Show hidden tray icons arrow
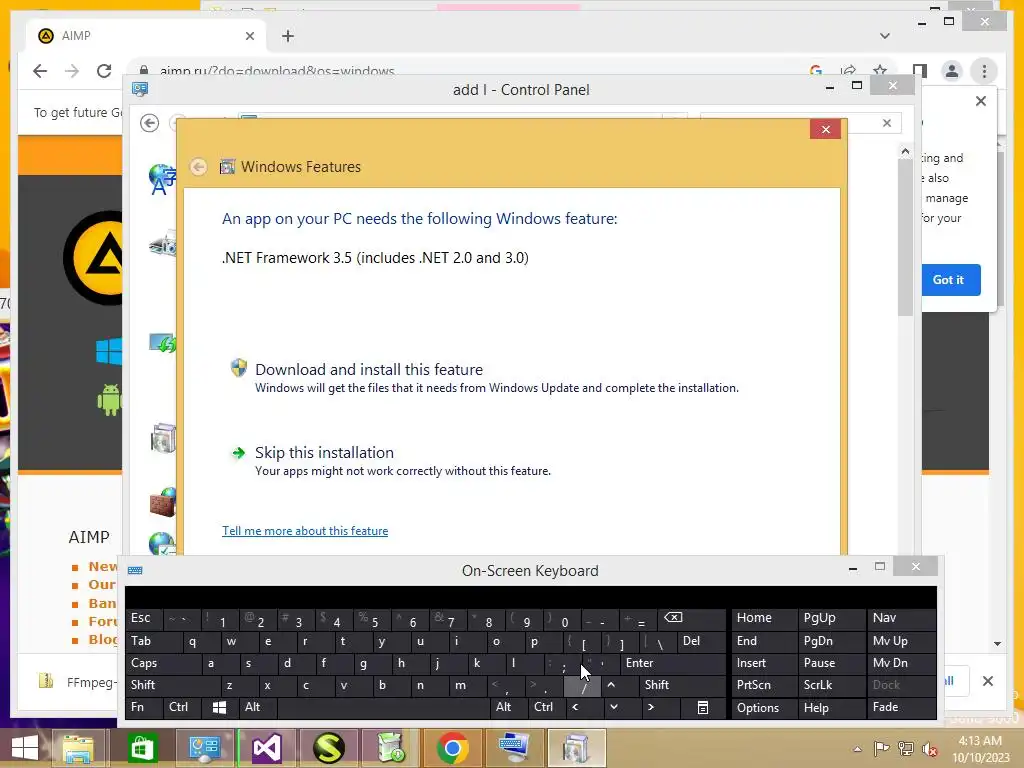 [x=857, y=749]
